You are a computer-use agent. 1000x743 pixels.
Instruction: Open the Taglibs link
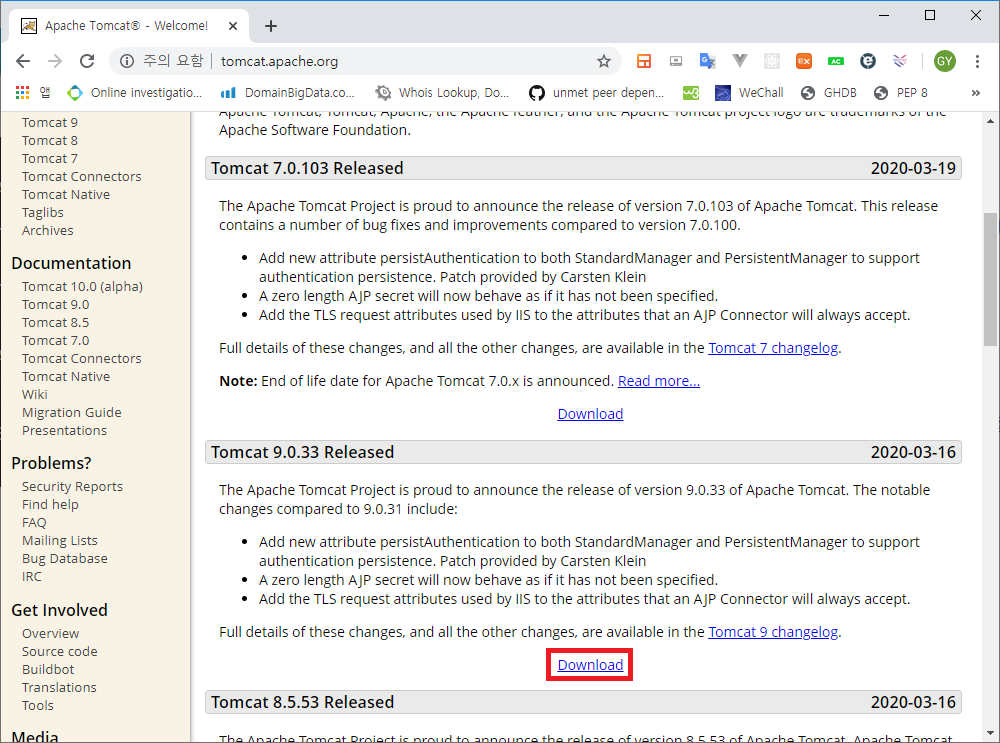43,212
